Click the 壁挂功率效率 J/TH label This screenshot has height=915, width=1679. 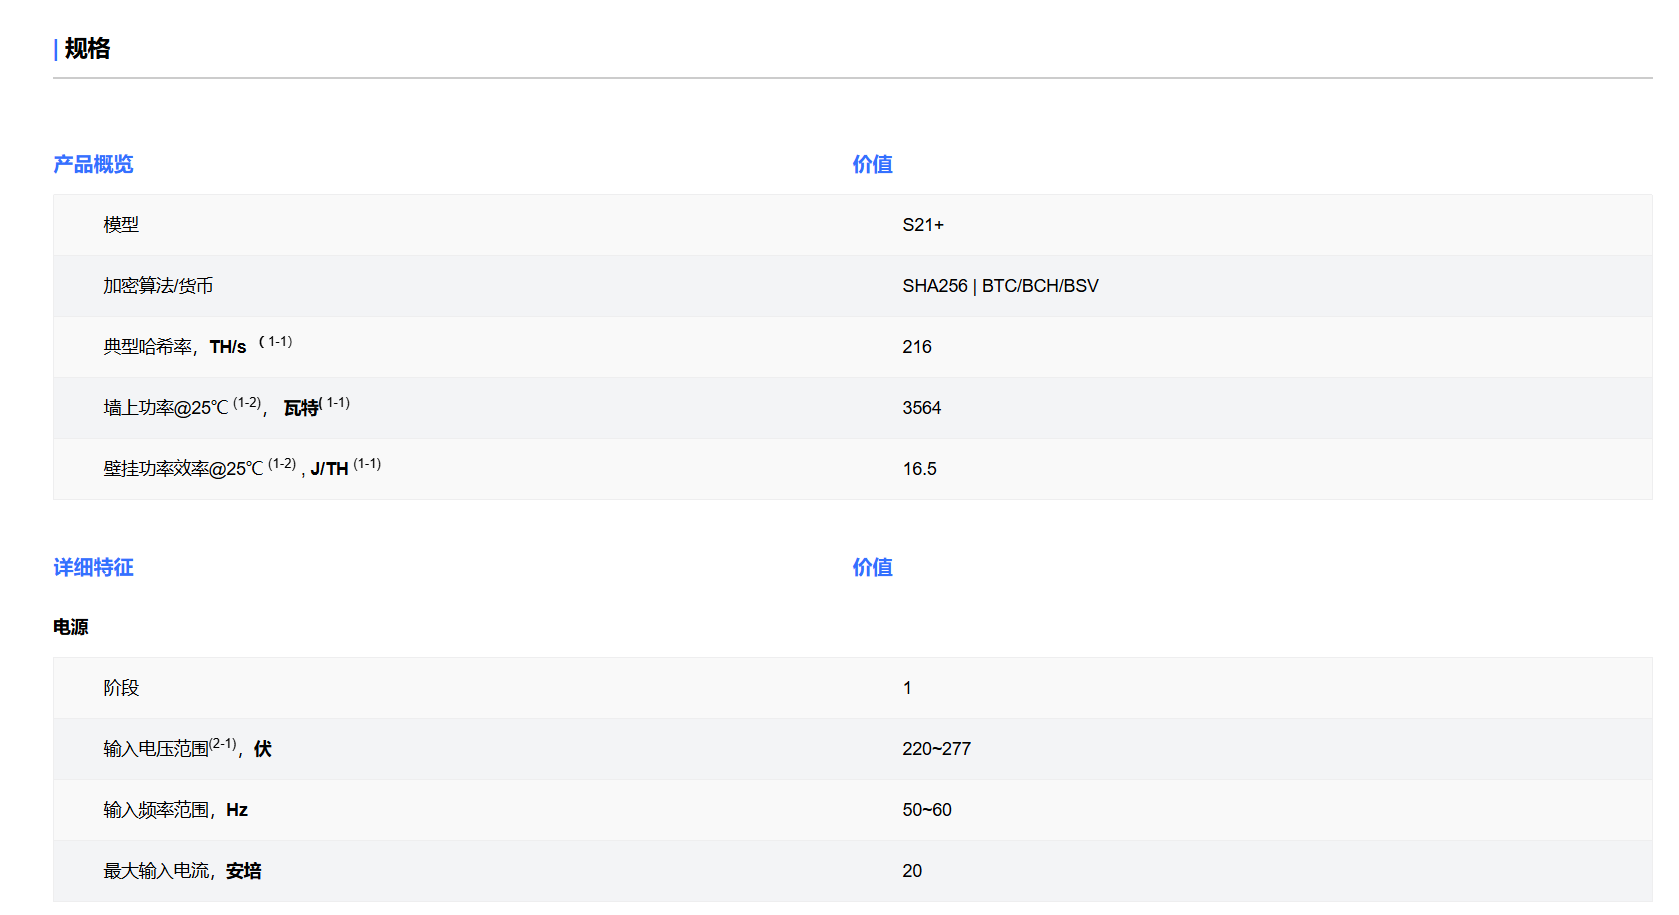[225, 469]
